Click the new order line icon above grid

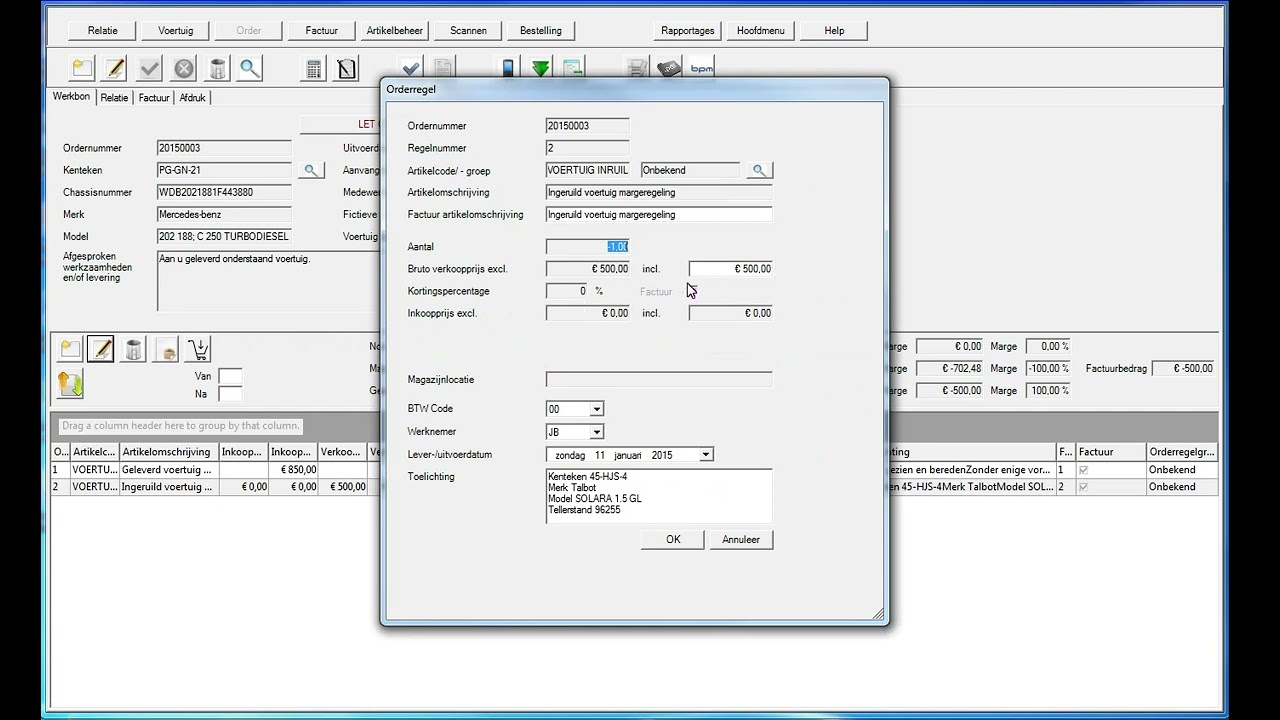[70, 348]
